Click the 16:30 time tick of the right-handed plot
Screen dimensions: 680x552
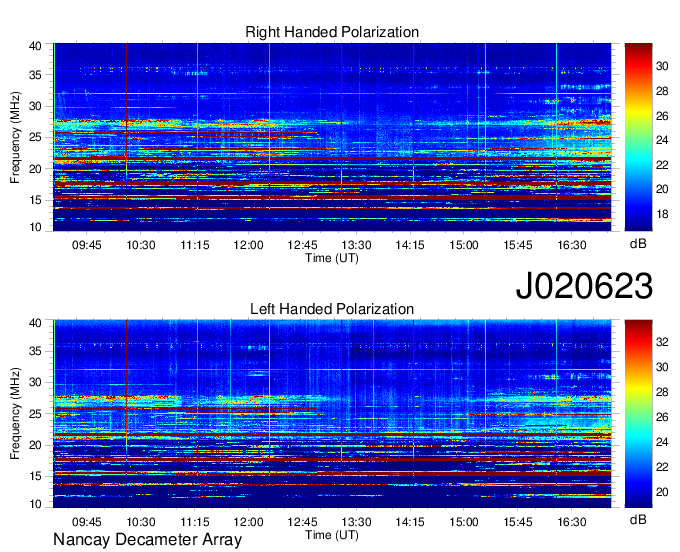point(572,245)
